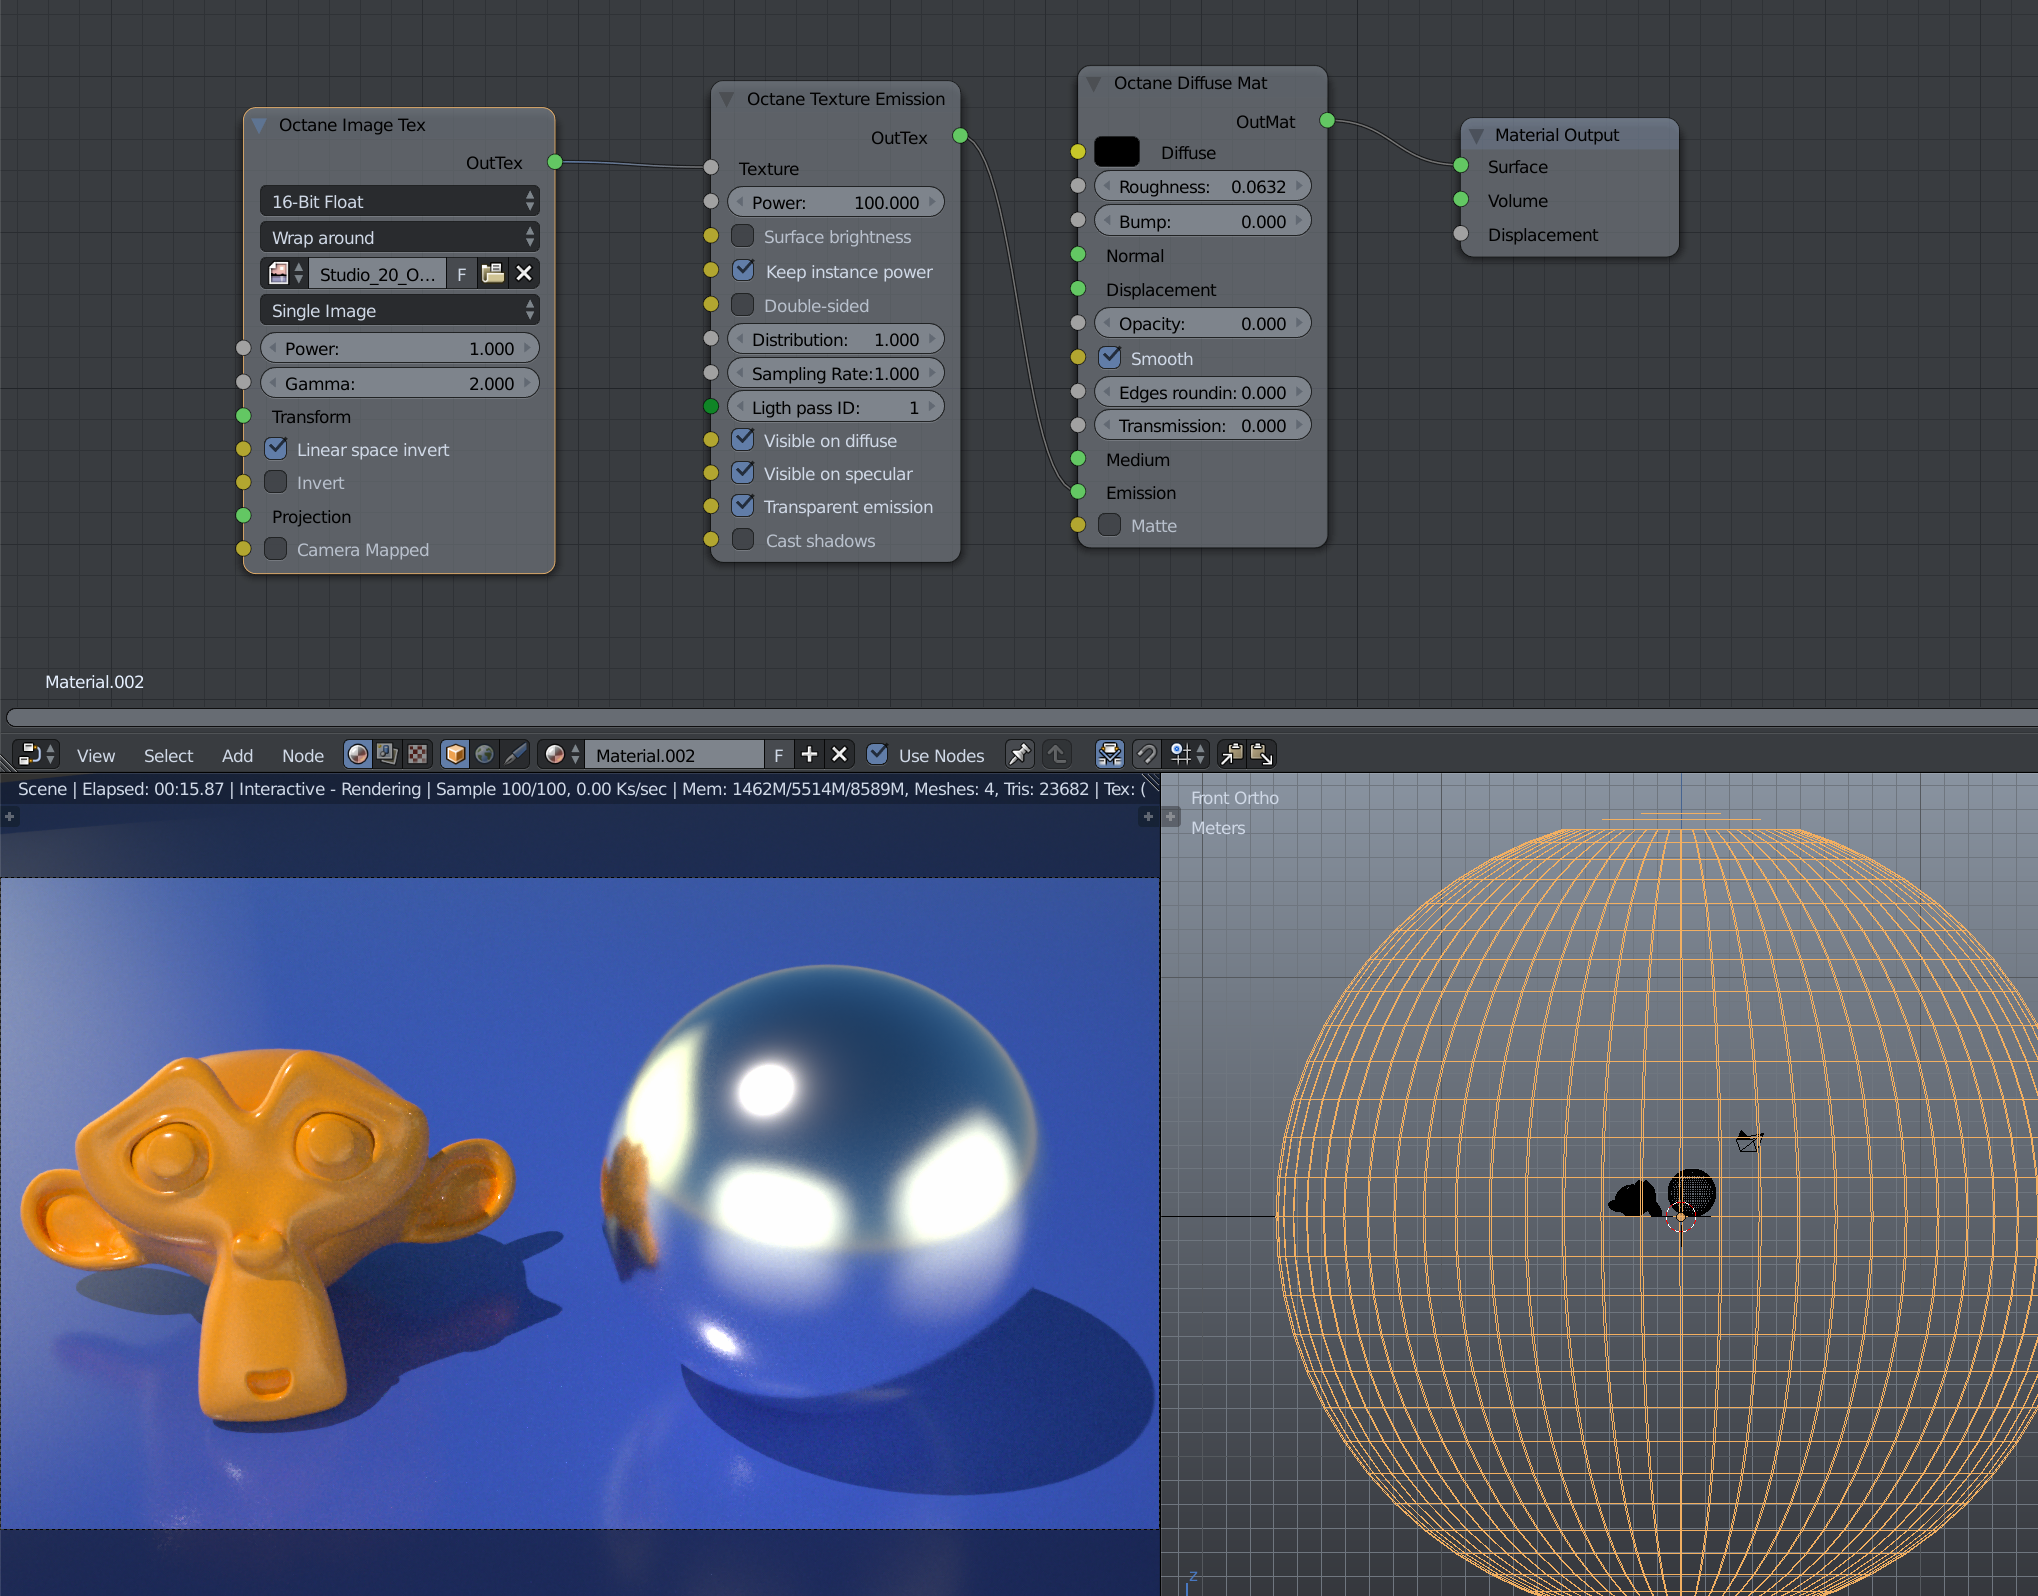Open the Node menu
Screen dimensions: 2038x1596
302,755
